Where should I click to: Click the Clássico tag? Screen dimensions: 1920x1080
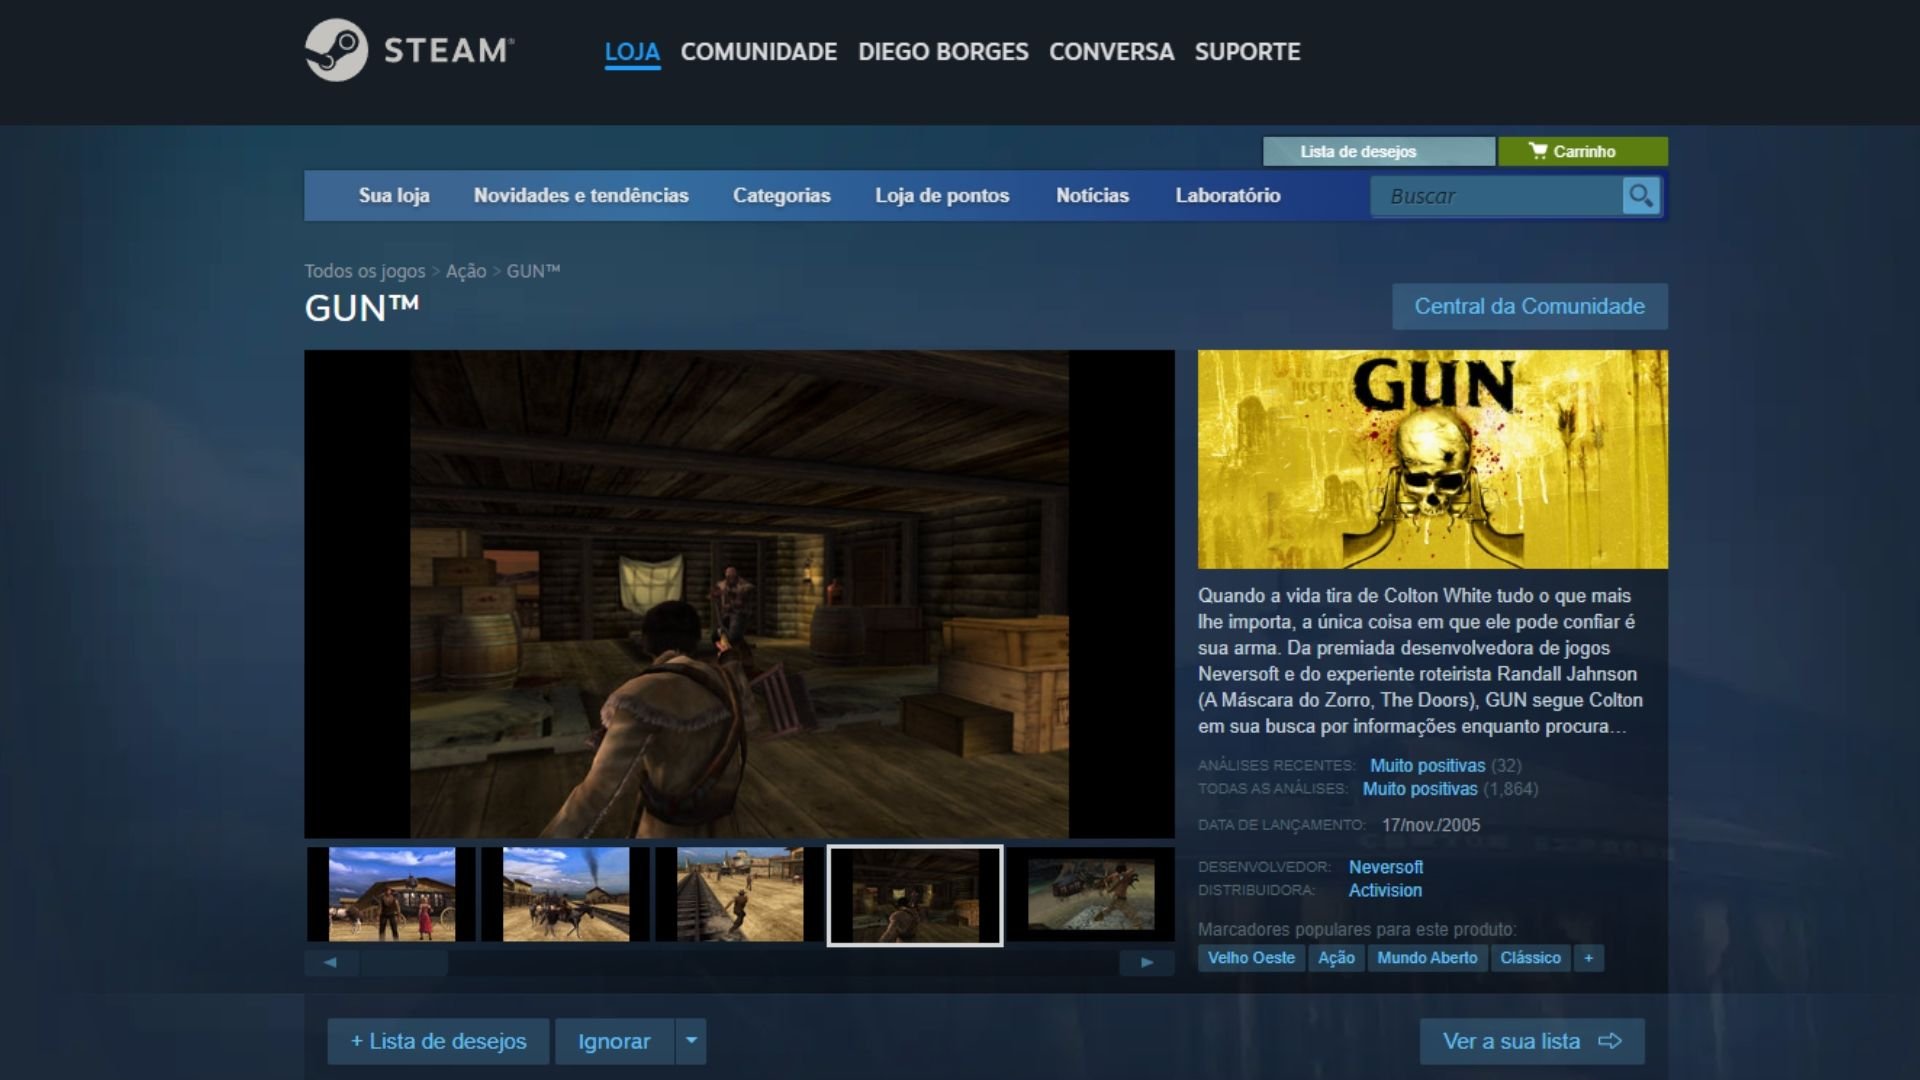[x=1530, y=958]
